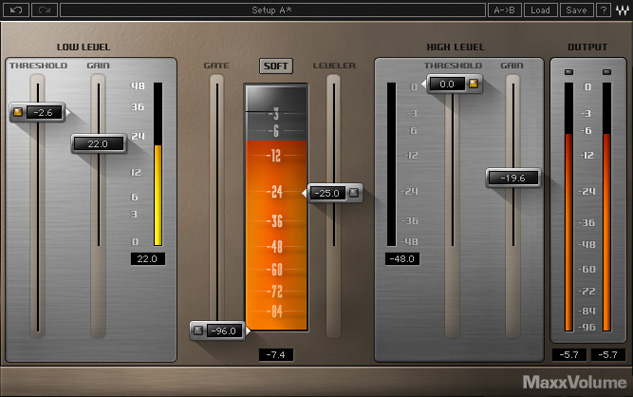Toggle the Leveler on/off square button
This screenshot has width=633, height=397.
pyautogui.click(x=354, y=193)
